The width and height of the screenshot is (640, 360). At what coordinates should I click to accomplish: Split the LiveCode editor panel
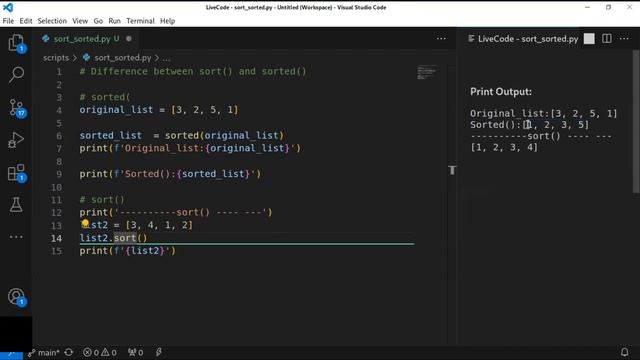[x=607, y=39]
